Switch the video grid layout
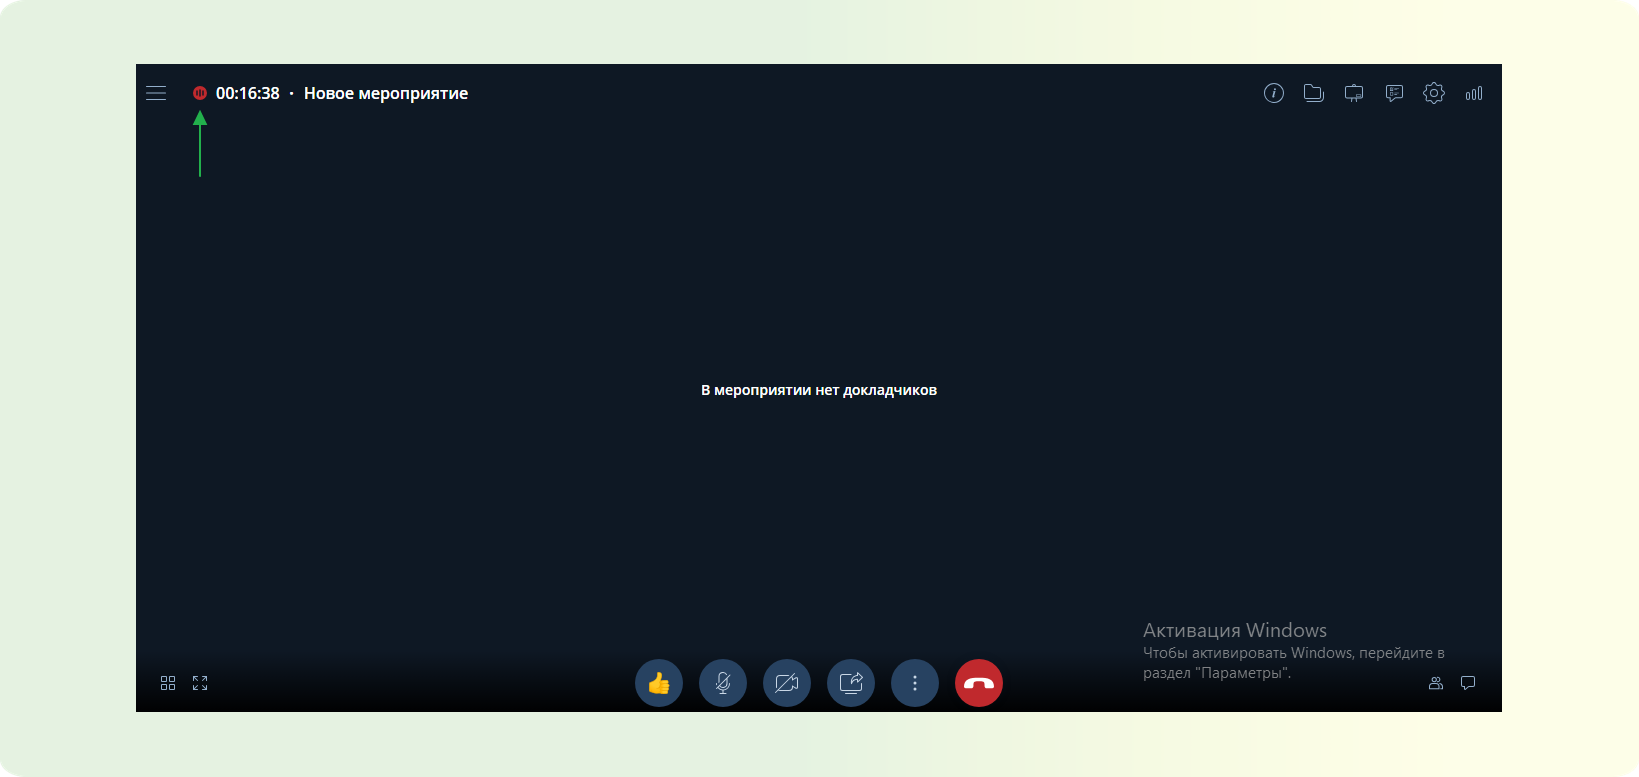The width and height of the screenshot is (1639, 777). [168, 683]
